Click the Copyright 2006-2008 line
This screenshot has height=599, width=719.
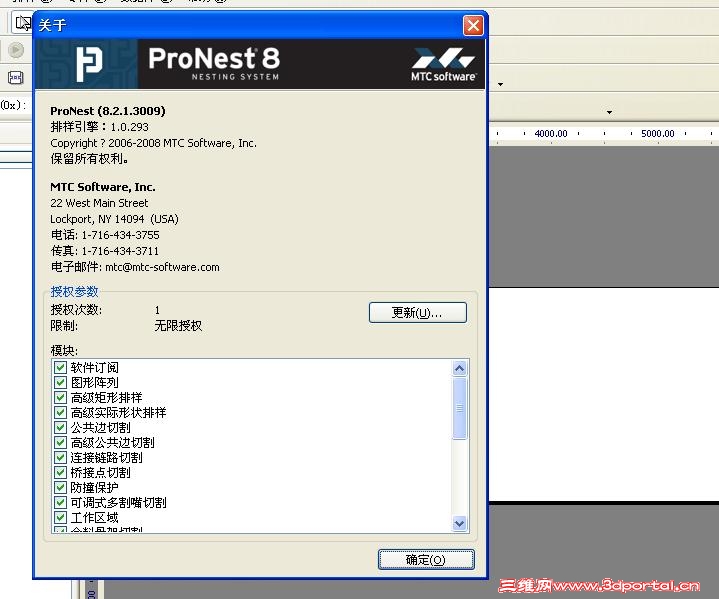[x=154, y=143]
